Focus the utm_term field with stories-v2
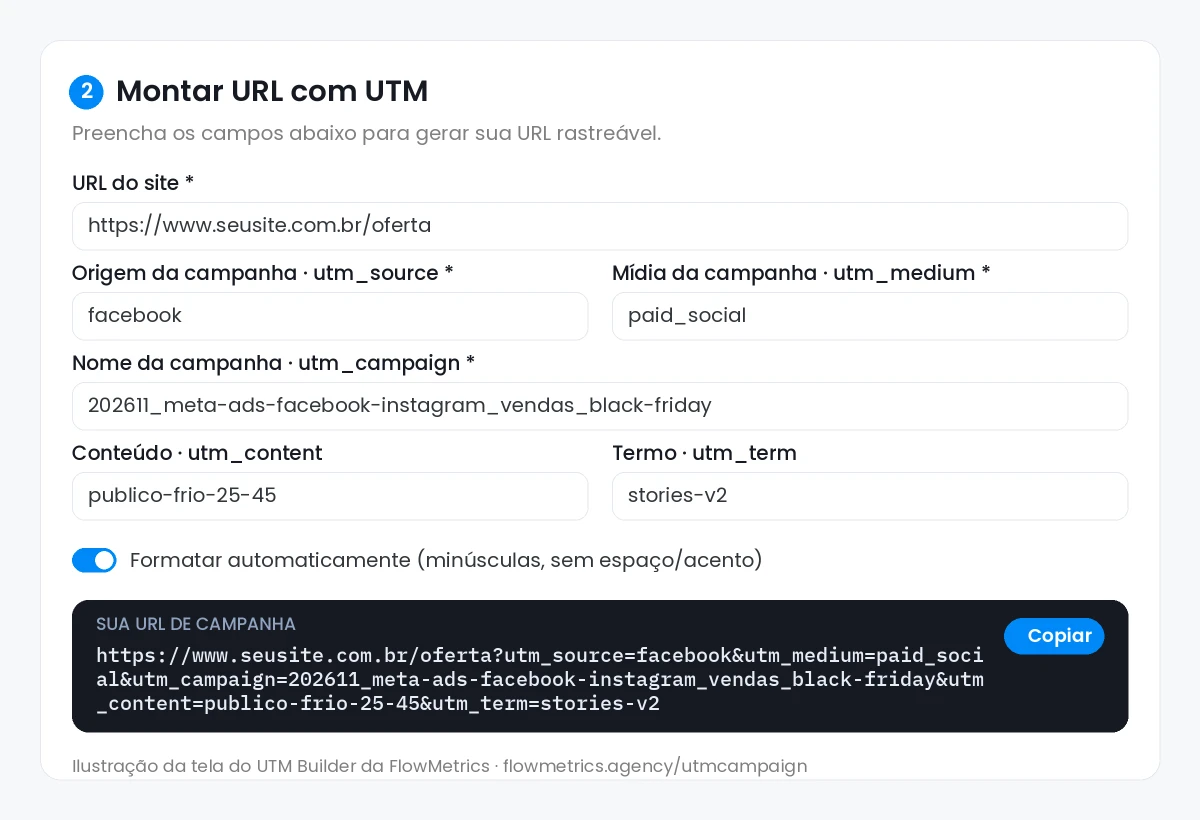Screen dimensions: 1200x820 click(x=870, y=496)
